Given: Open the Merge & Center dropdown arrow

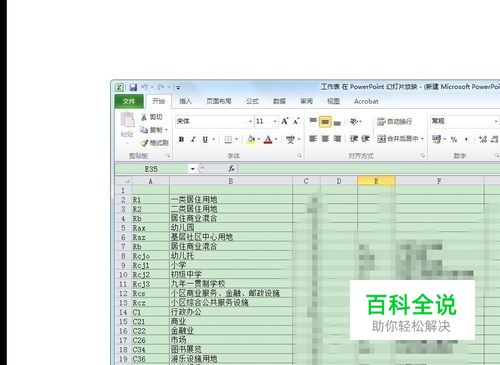Looking at the screenshot, I should point(422,139).
